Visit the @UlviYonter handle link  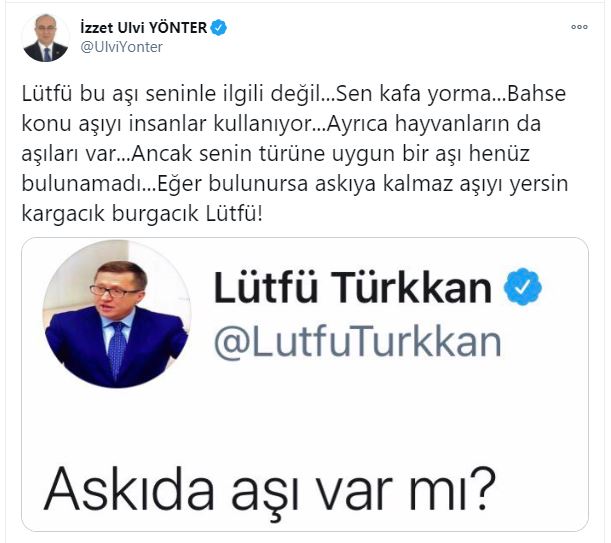click(121, 47)
